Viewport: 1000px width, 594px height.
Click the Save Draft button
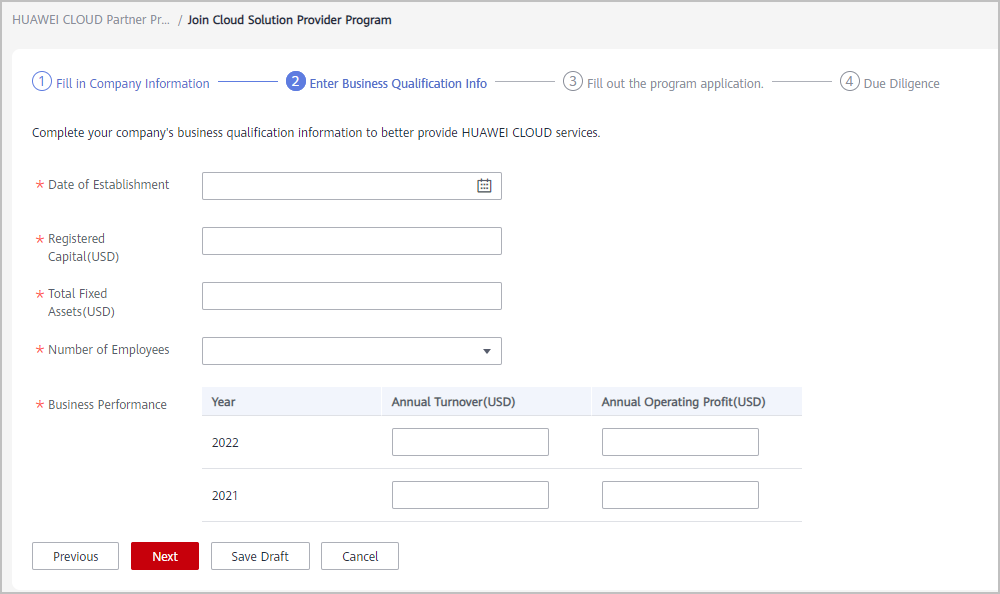260,556
